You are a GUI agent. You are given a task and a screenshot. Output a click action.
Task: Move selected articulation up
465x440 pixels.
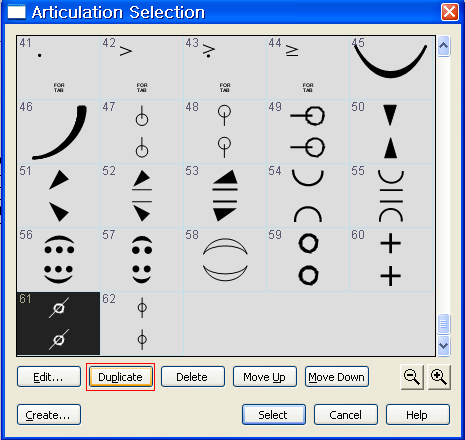point(265,377)
